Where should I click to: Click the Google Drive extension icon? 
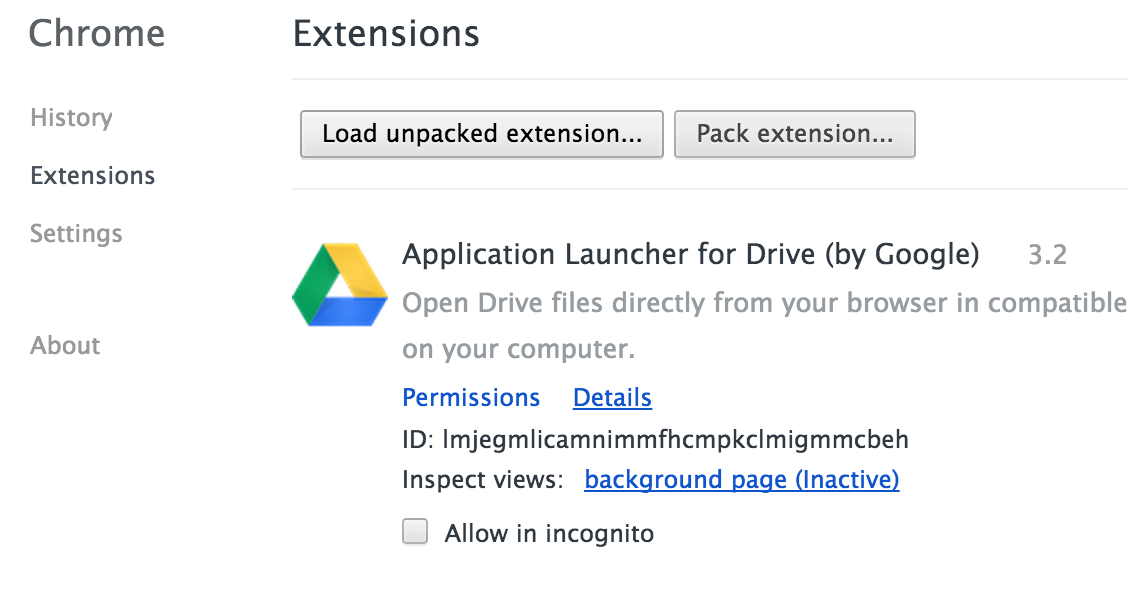click(340, 285)
